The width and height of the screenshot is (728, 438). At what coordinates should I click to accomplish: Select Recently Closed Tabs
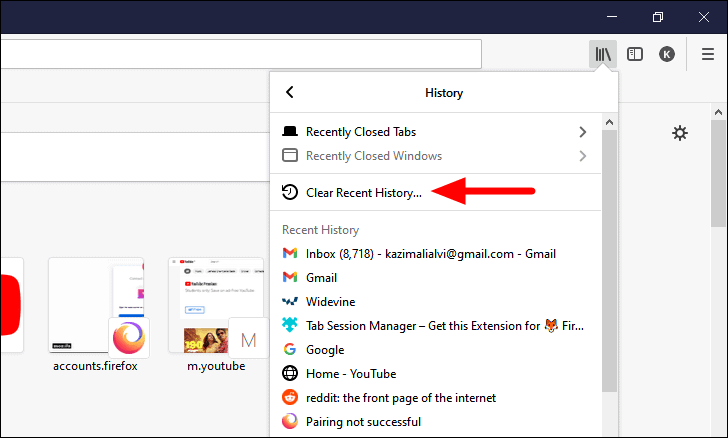[x=435, y=132]
